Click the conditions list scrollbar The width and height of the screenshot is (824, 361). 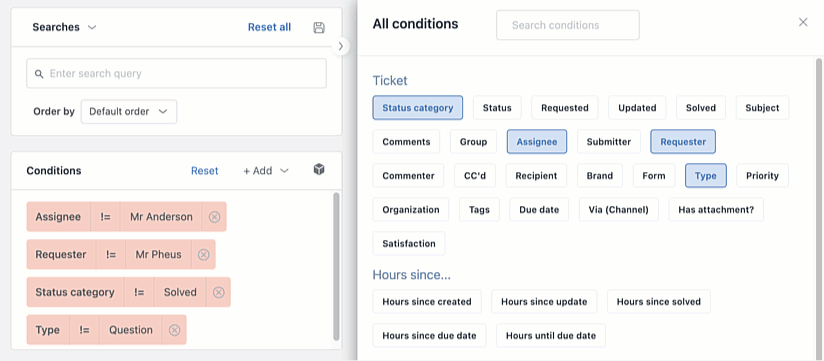coord(336,267)
